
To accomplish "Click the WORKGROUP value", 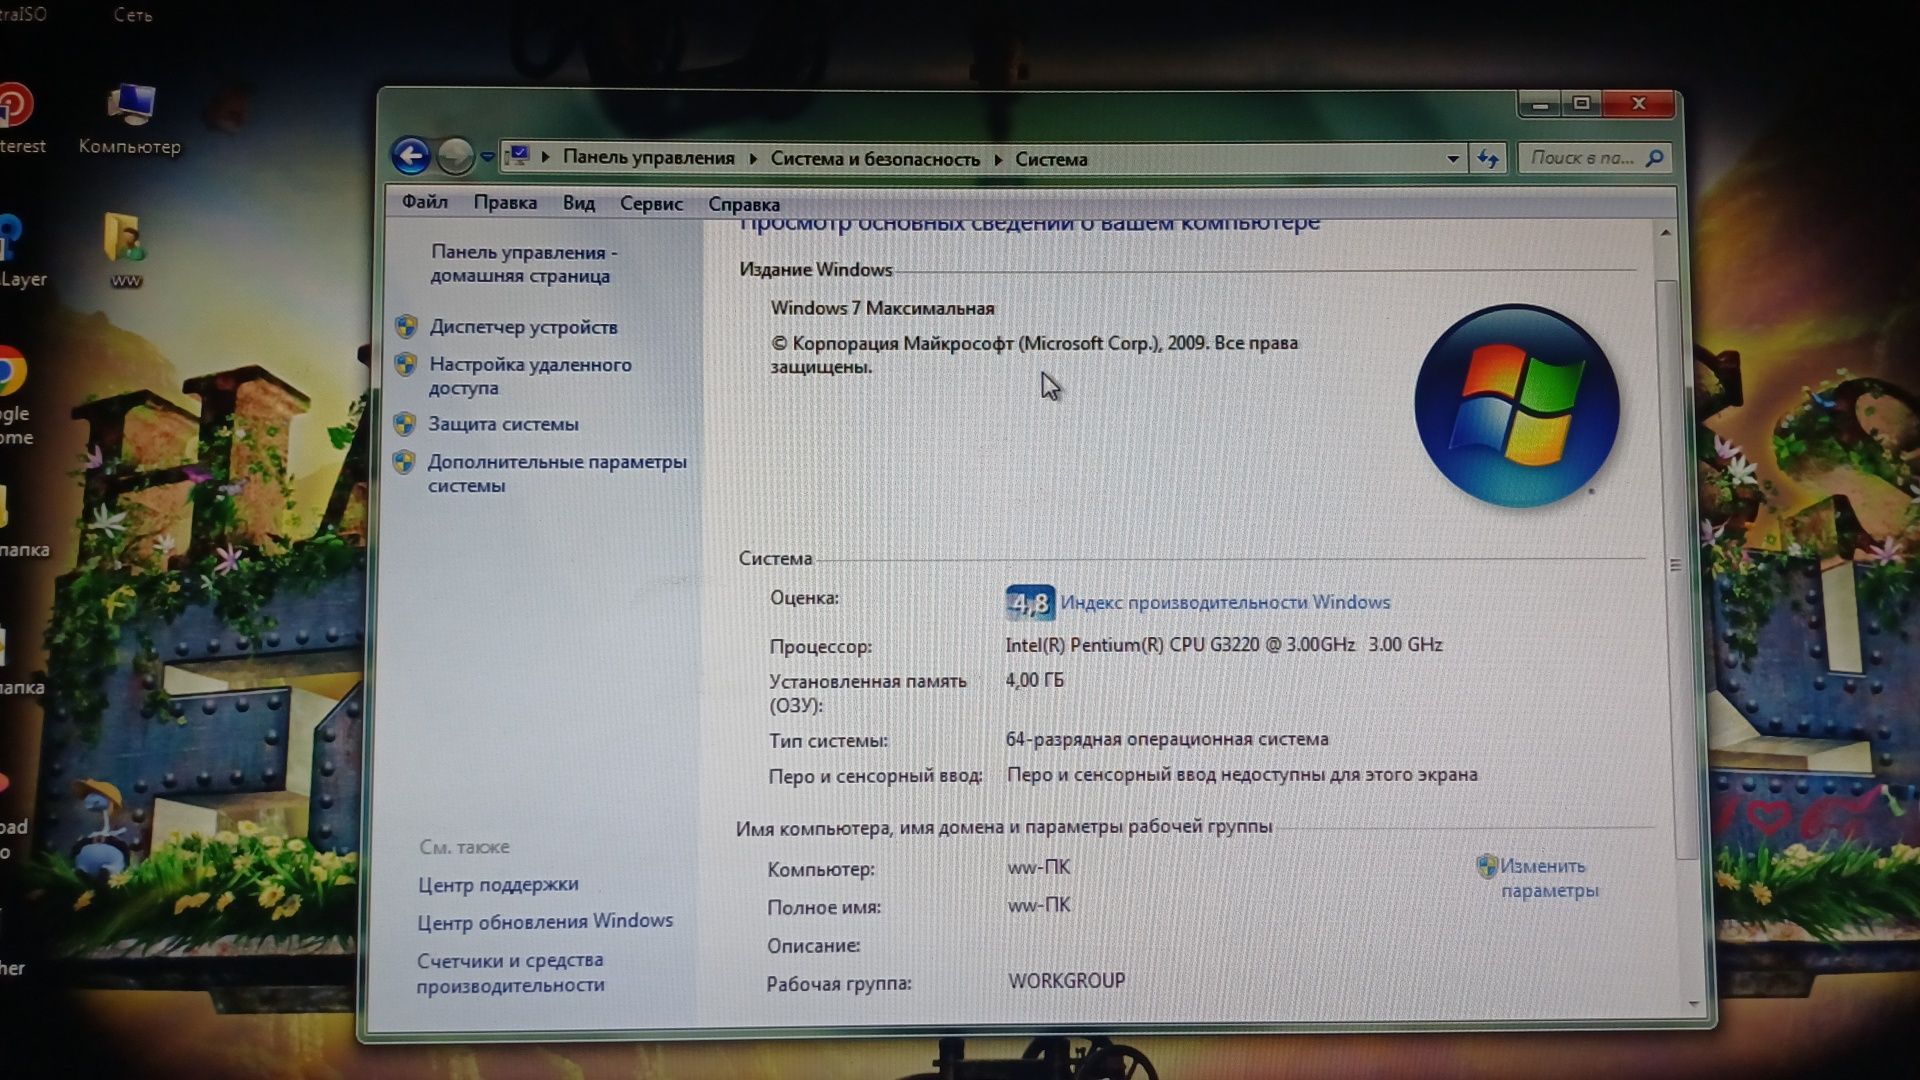I will click(x=1066, y=981).
